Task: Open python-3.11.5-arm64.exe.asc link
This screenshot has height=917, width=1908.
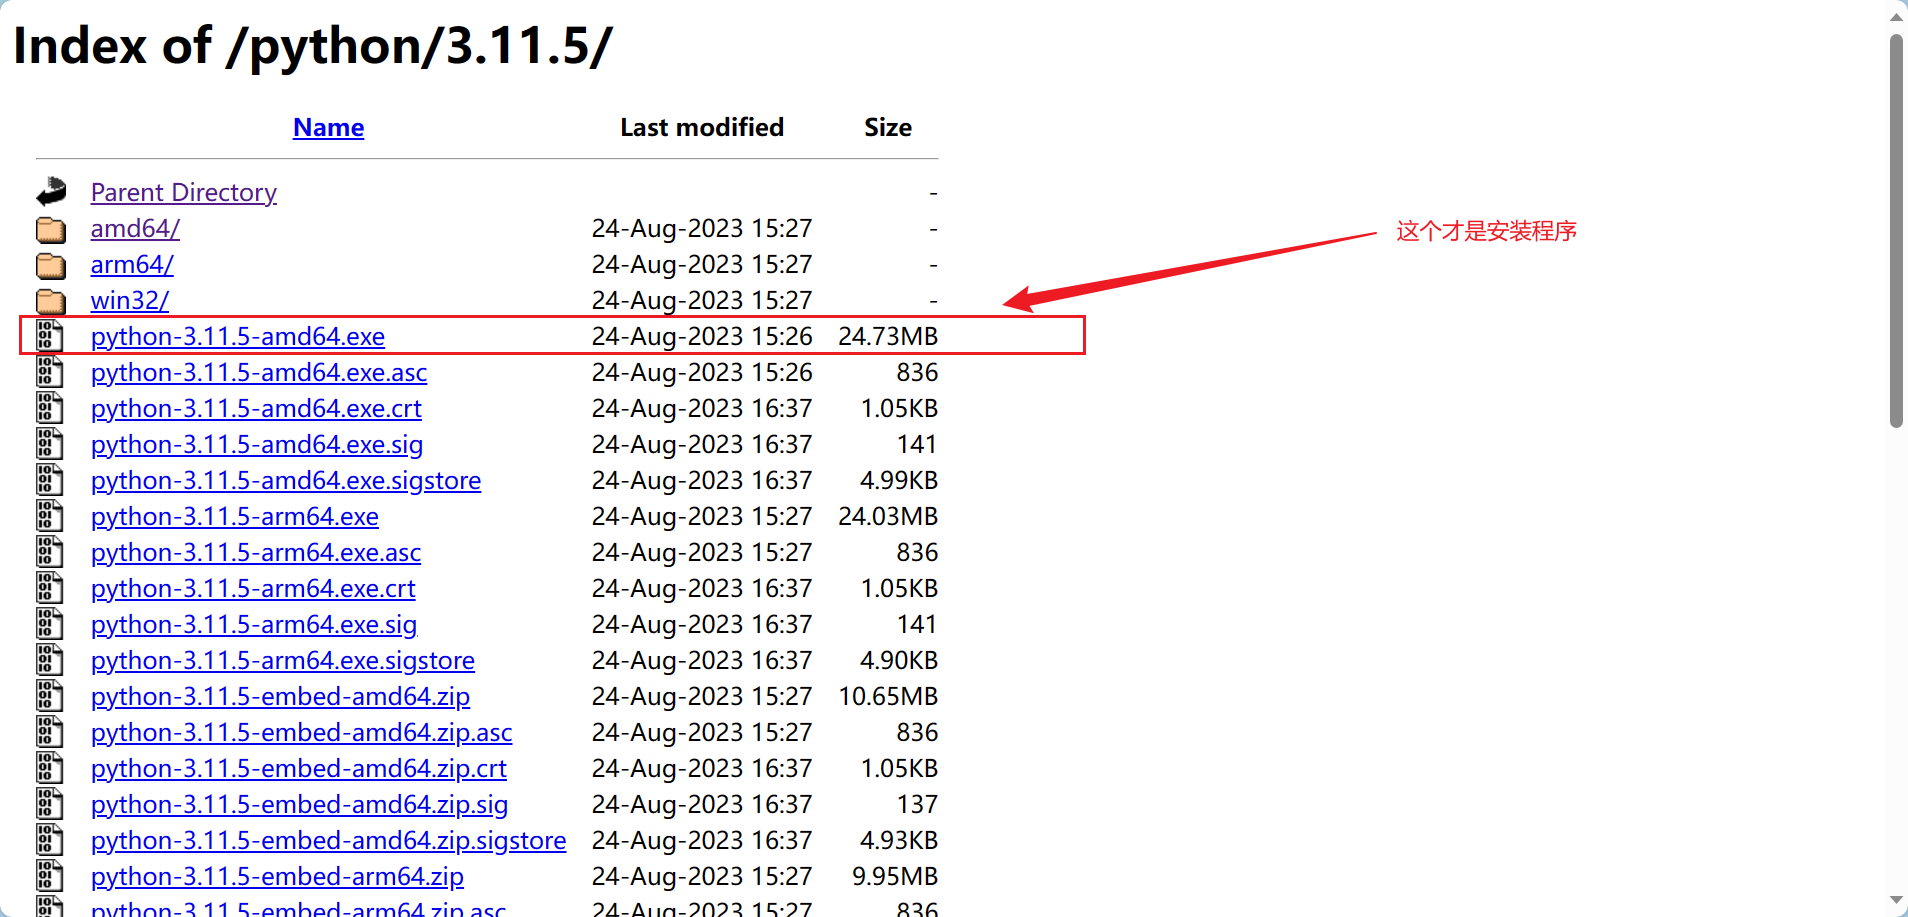Action: click(256, 552)
